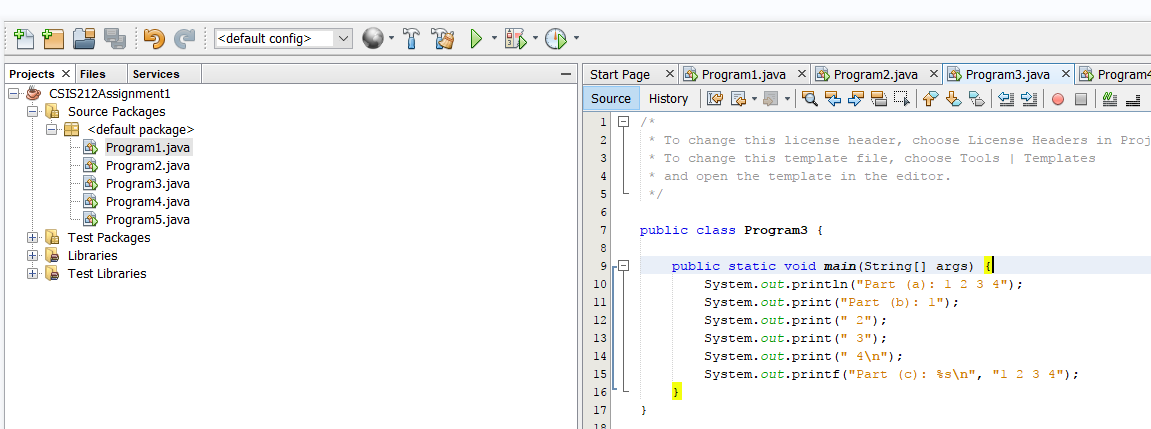The width and height of the screenshot is (1151, 429).
Task: Close the Program1.java editor tab
Action: 801,74
